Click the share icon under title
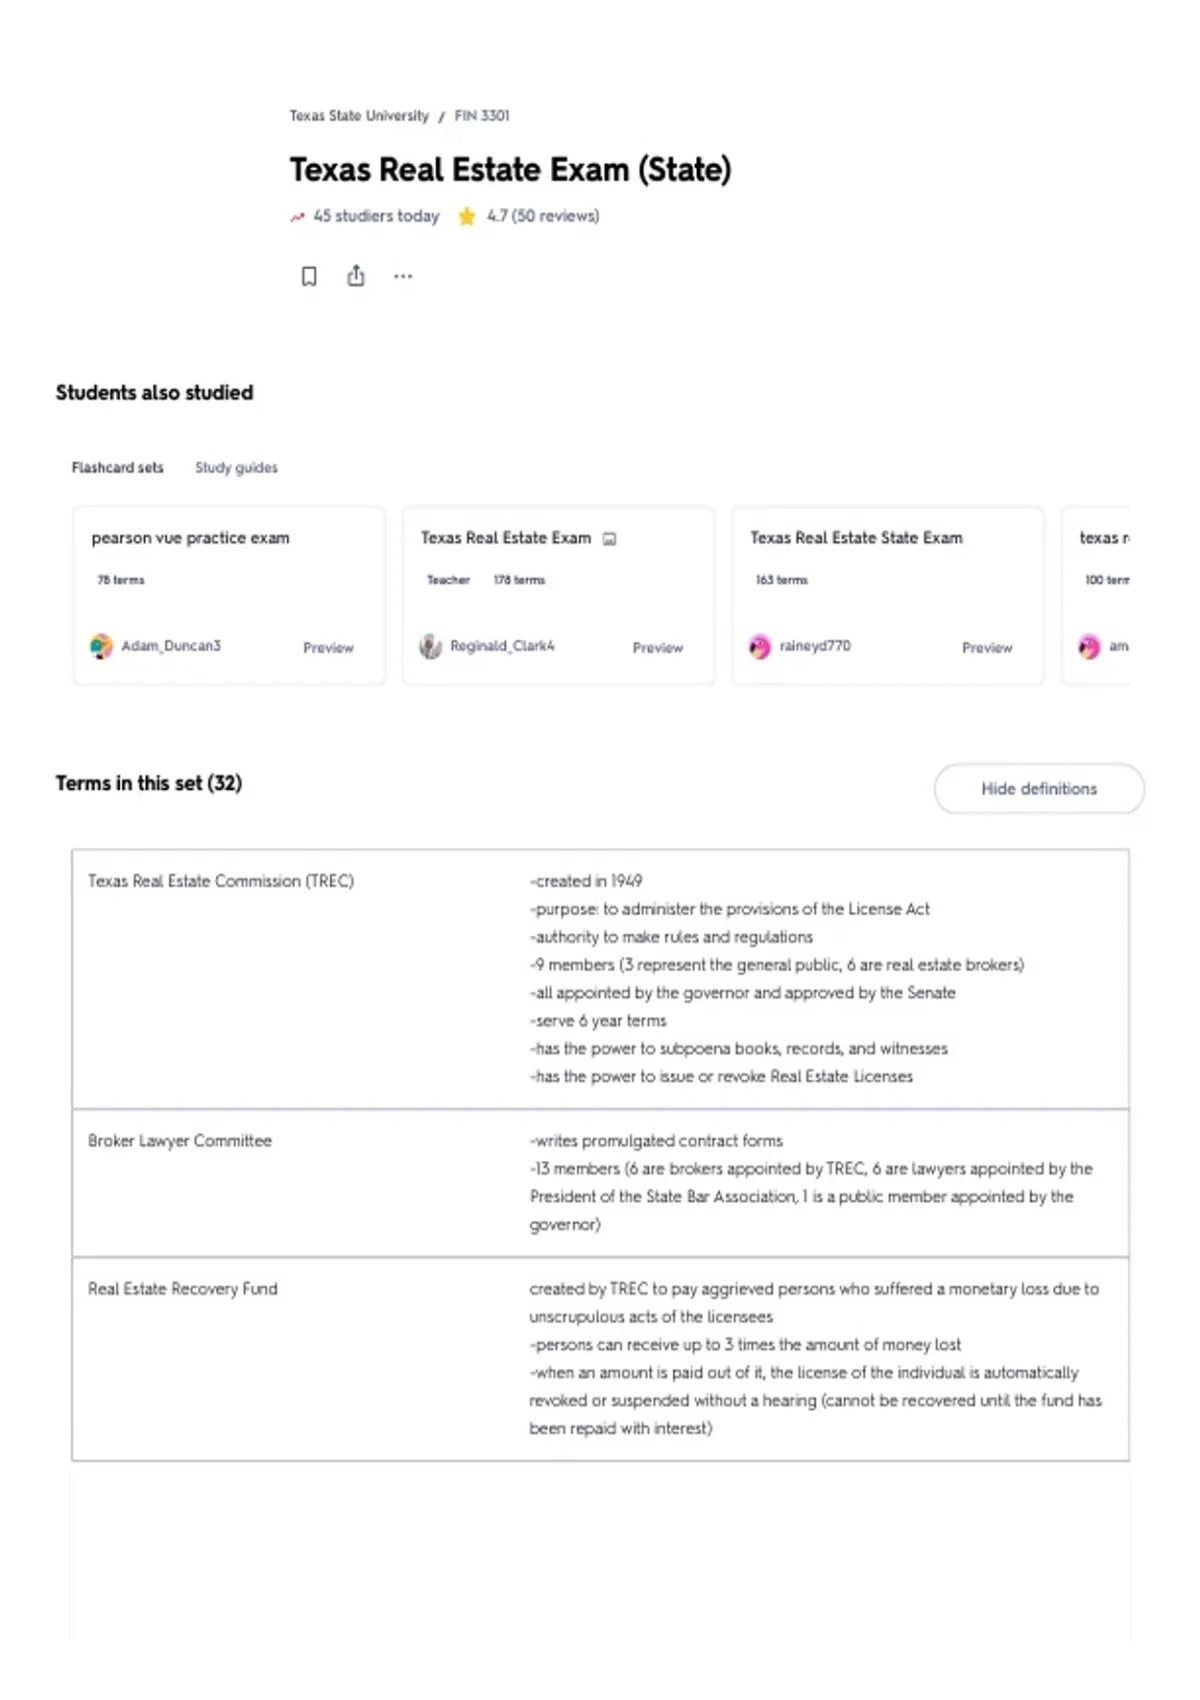Image resolution: width=1200 pixels, height=1700 pixels. (356, 275)
